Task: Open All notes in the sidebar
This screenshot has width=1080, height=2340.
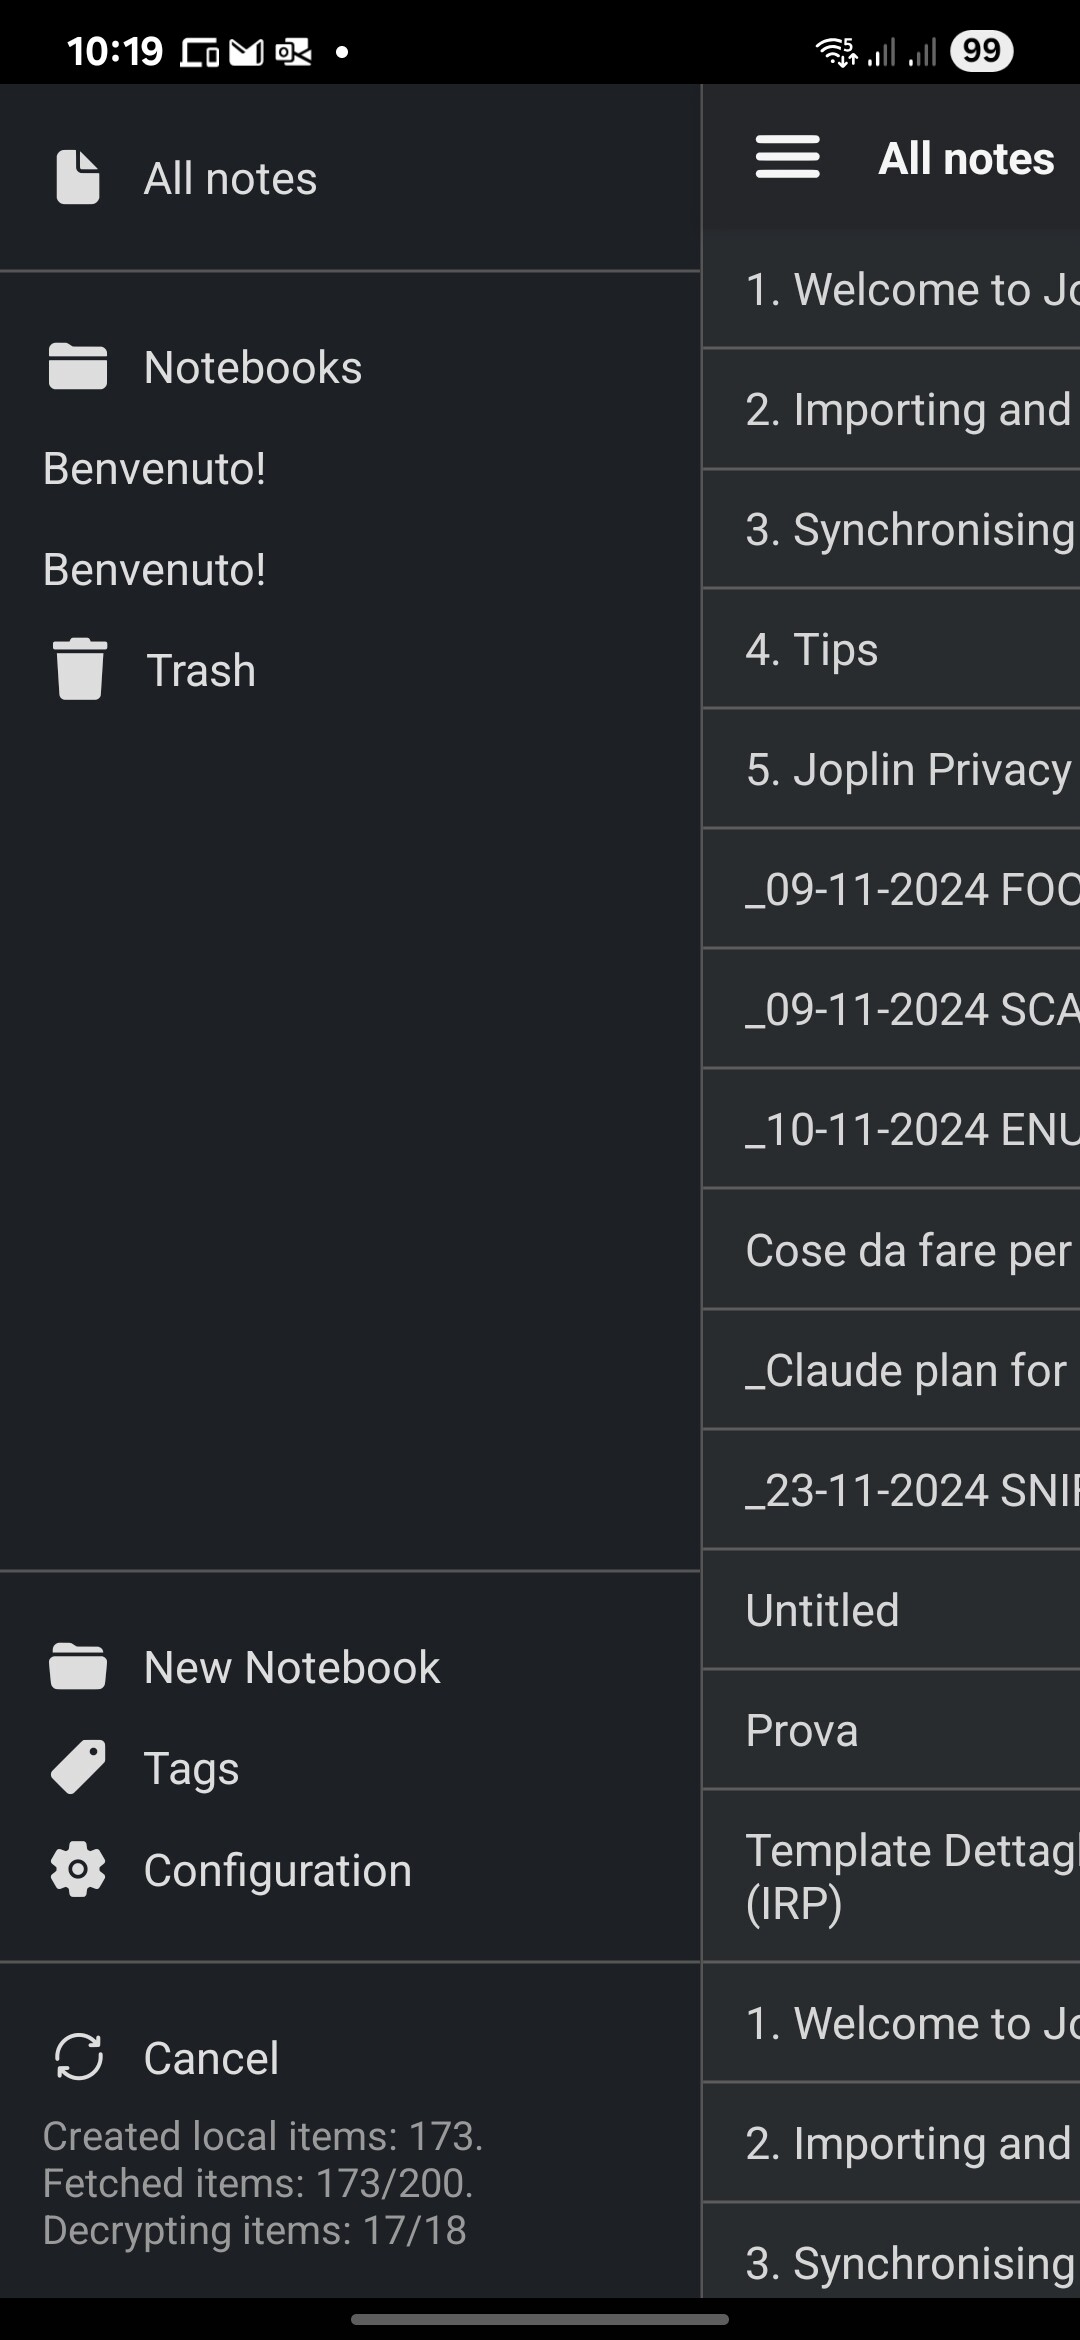Action: tap(350, 178)
